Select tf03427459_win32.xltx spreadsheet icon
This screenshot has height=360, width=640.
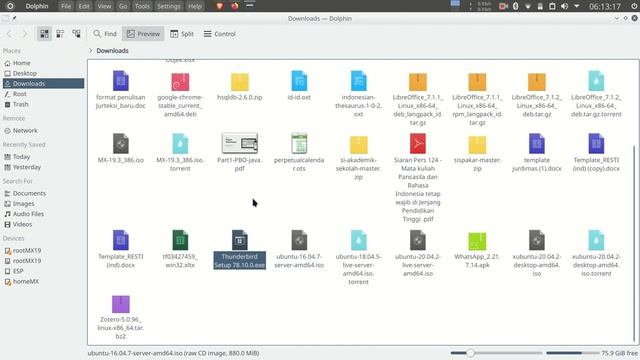tap(180, 240)
